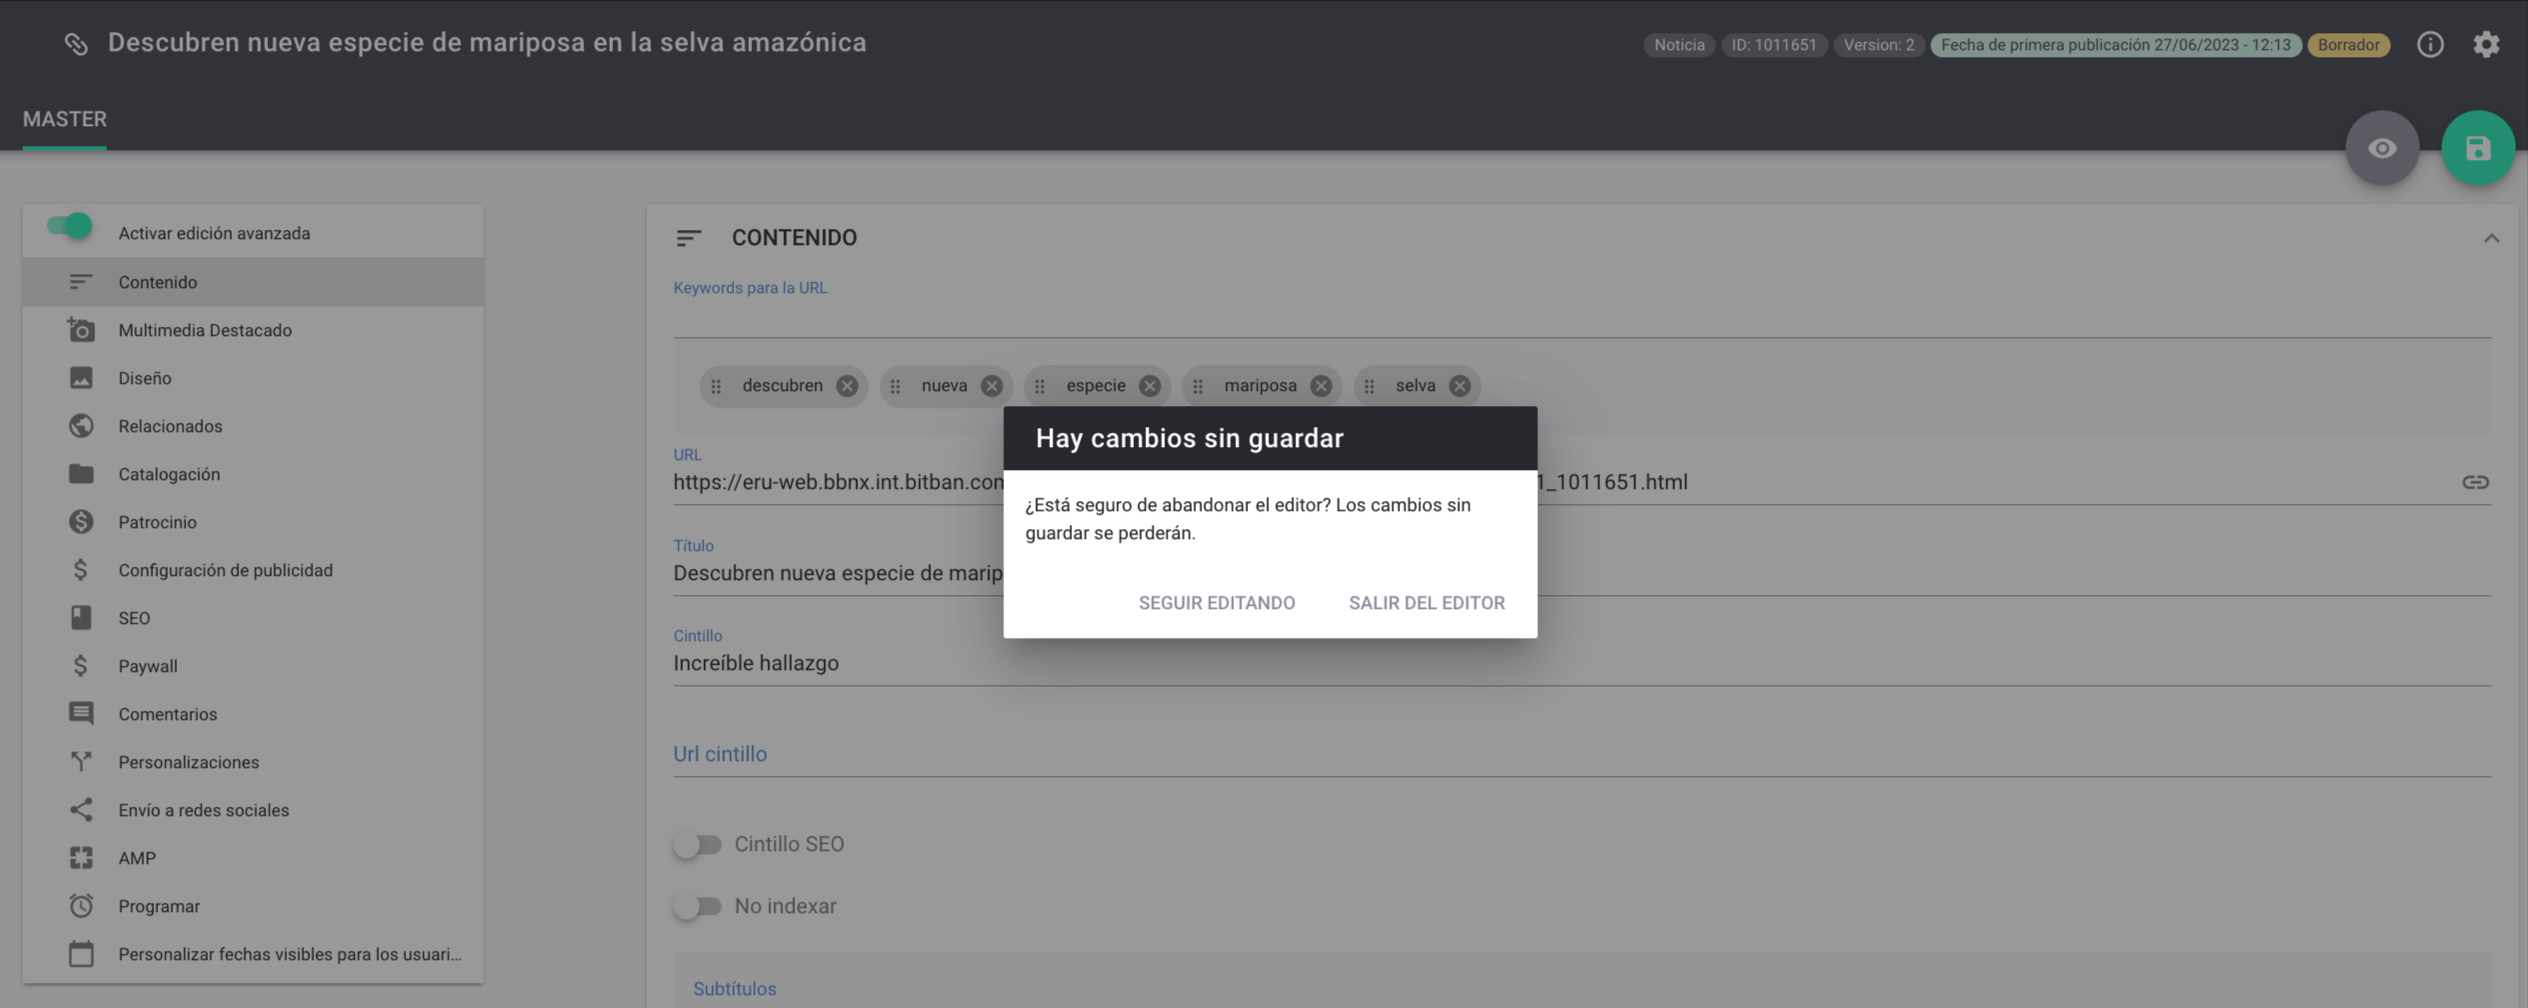
Task: Click drag handle of 'mariposa' chip
Action: (1198, 386)
